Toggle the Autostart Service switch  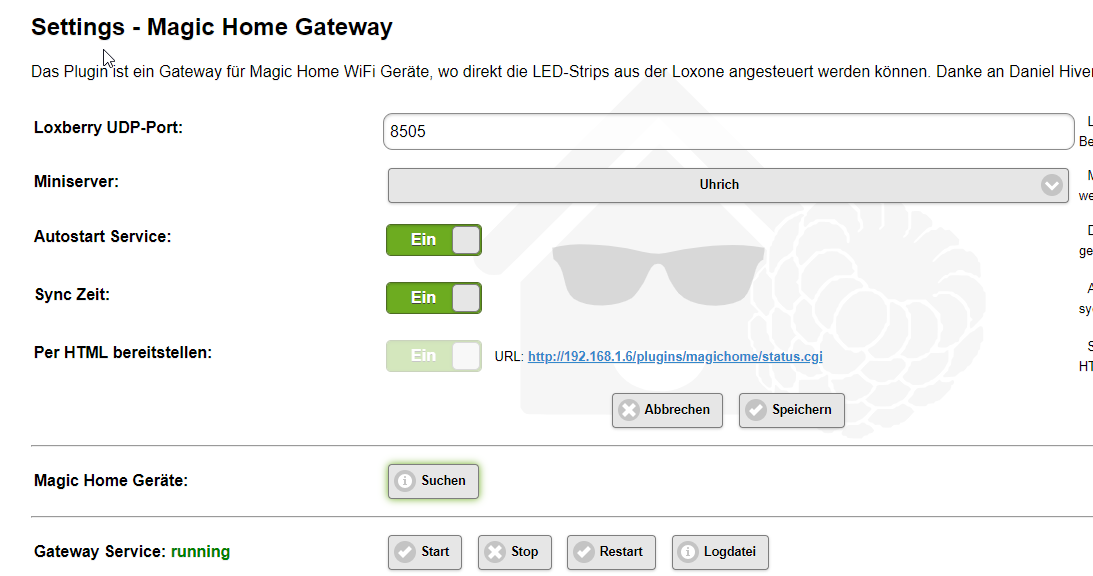click(x=434, y=240)
